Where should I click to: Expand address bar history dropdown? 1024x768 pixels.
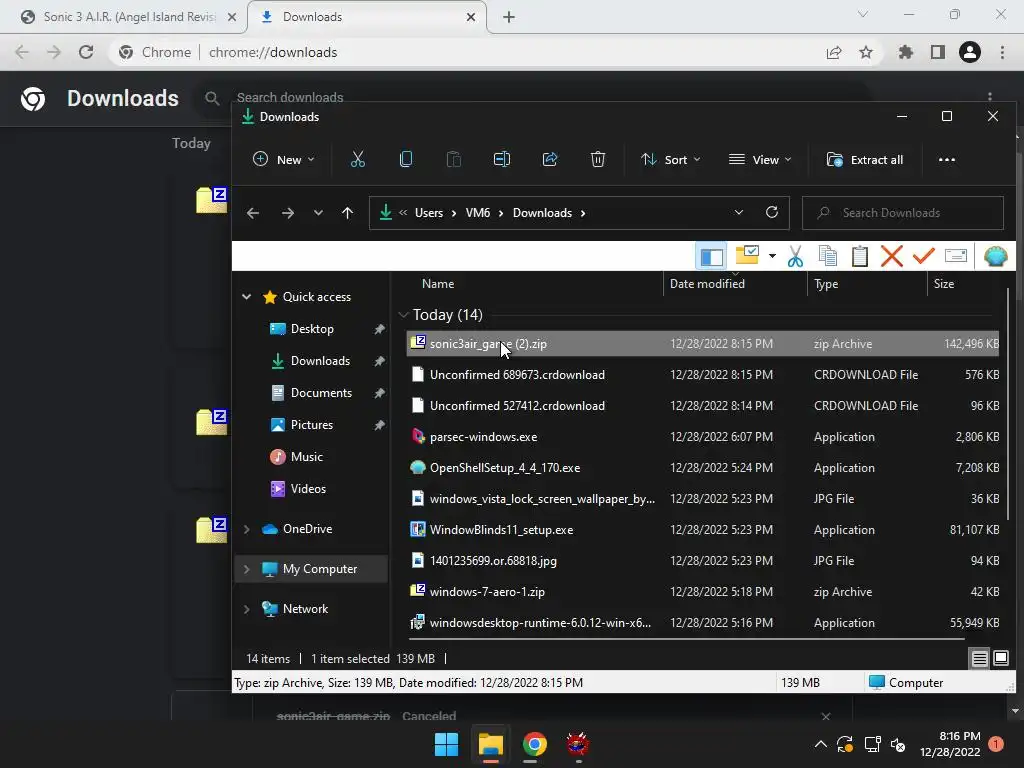pos(739,212)
